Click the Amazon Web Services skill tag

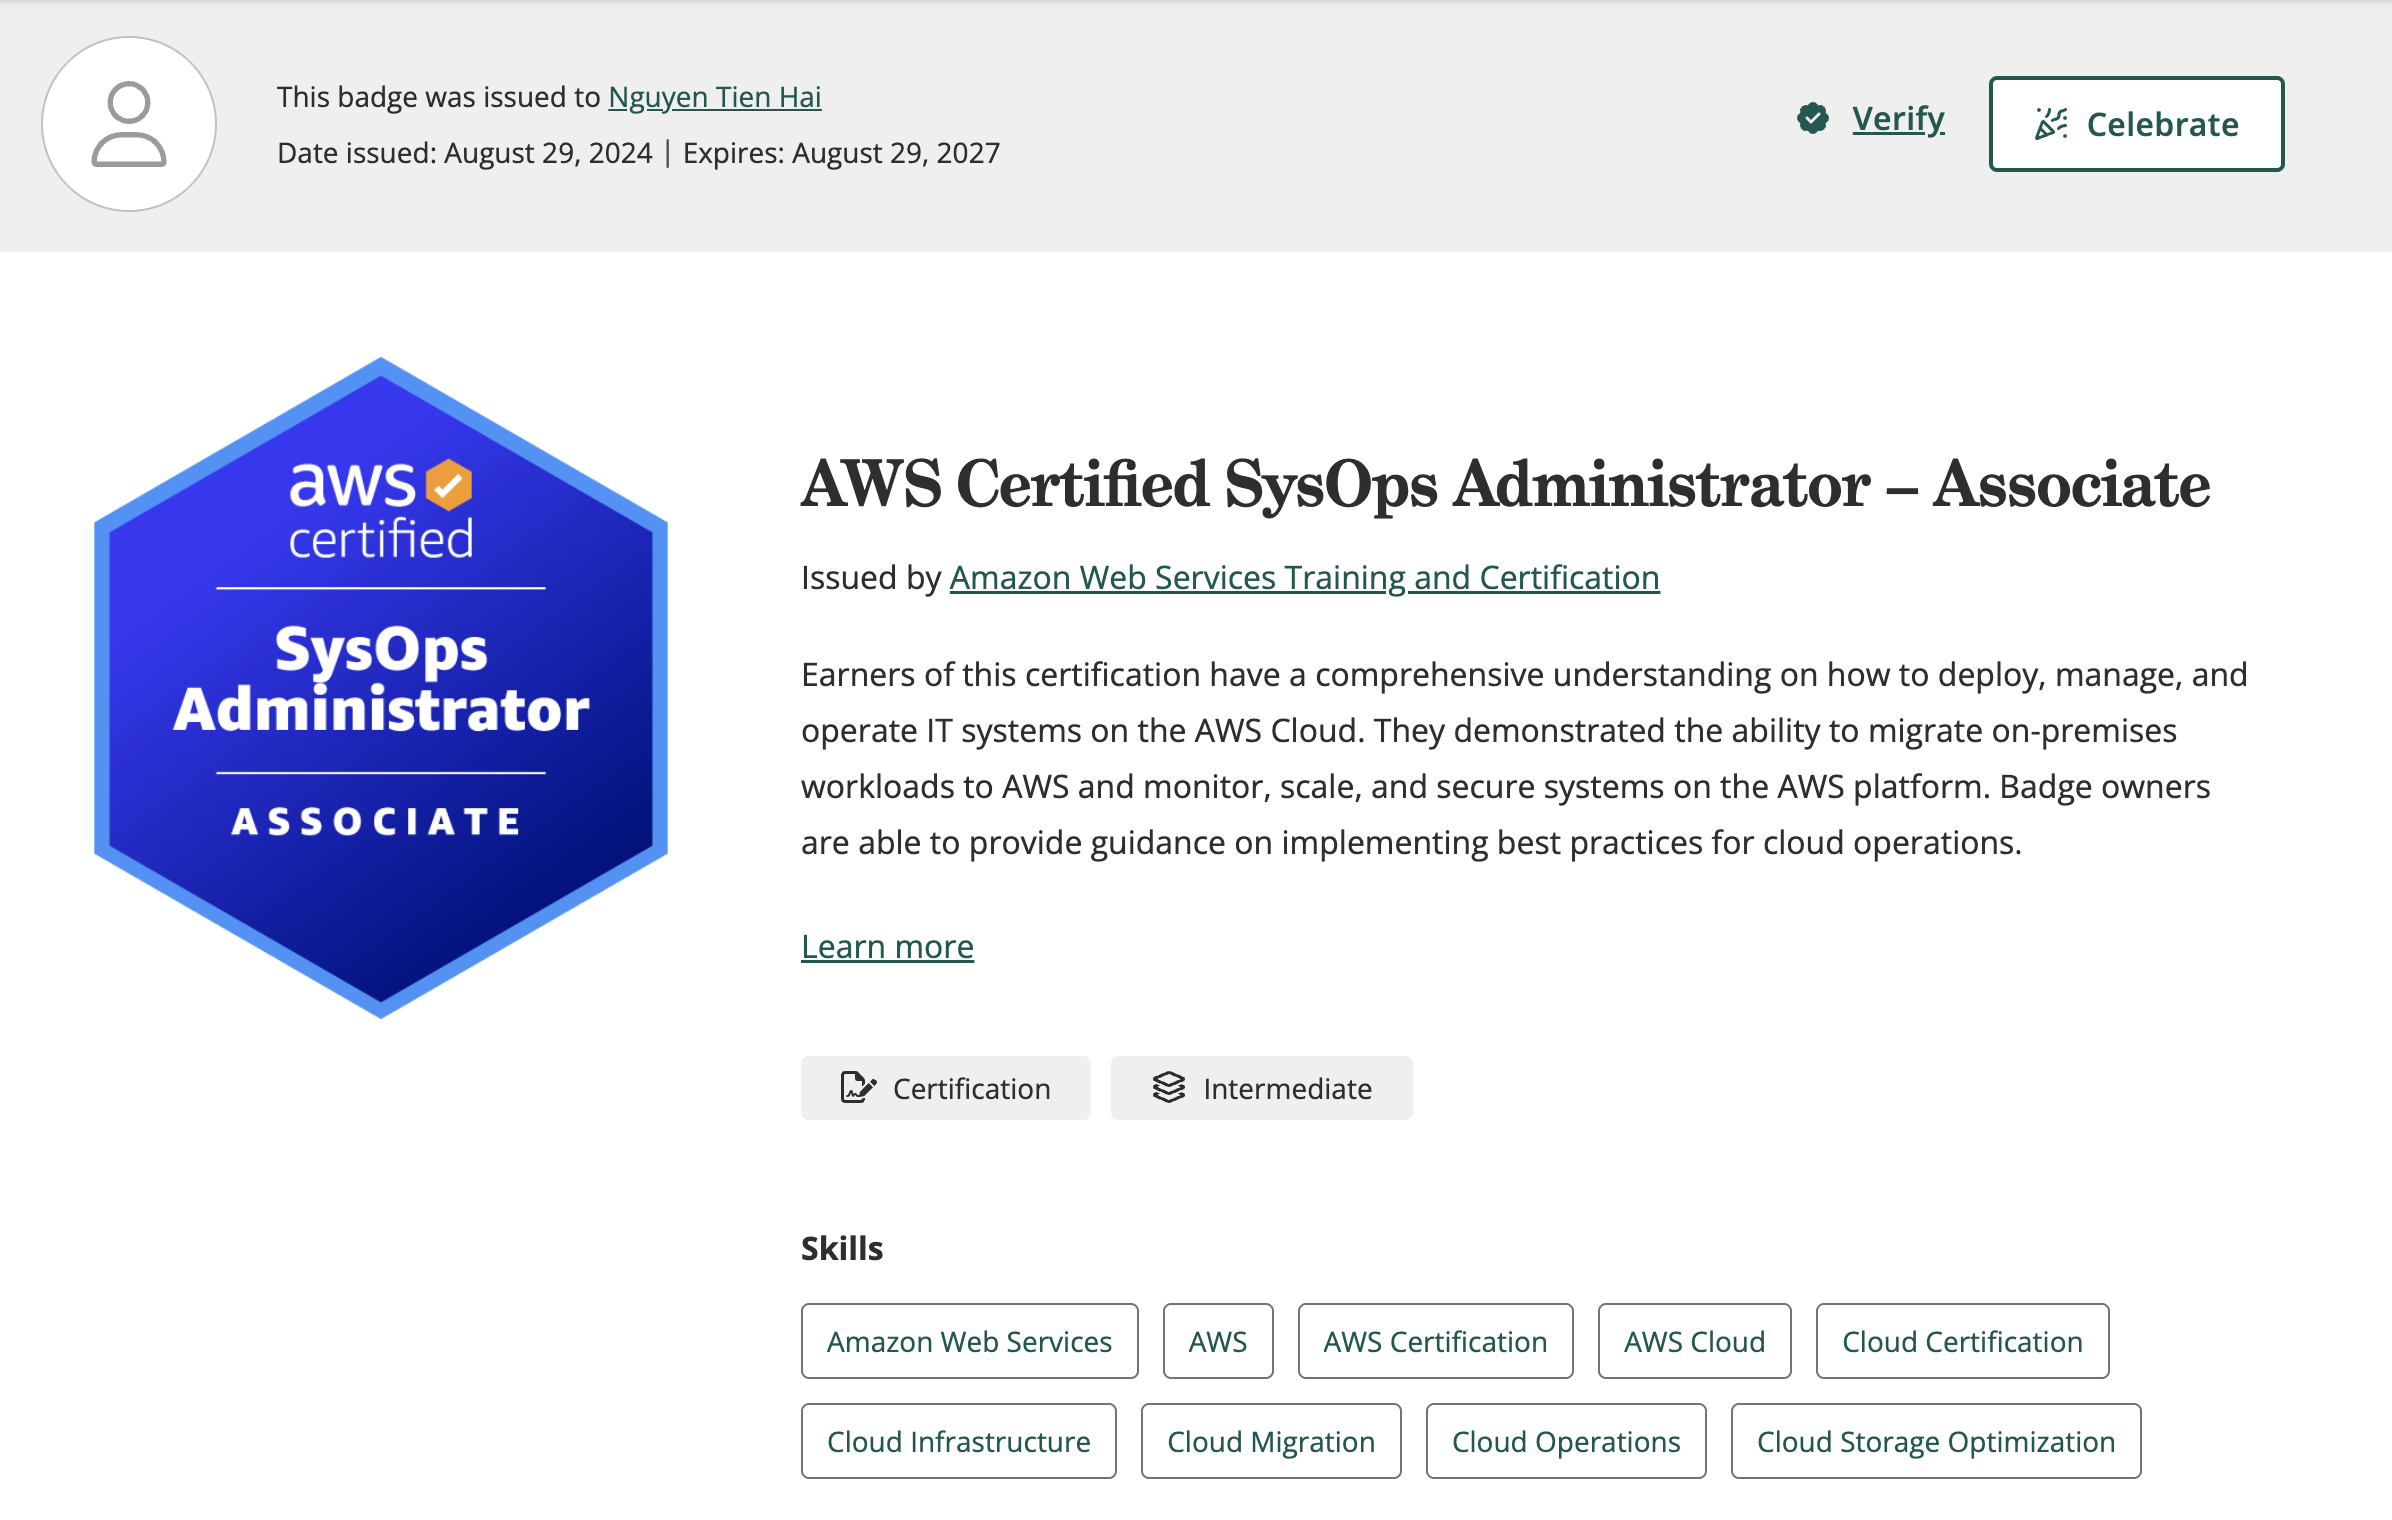pyautogui.click(x=969, y=1342)
